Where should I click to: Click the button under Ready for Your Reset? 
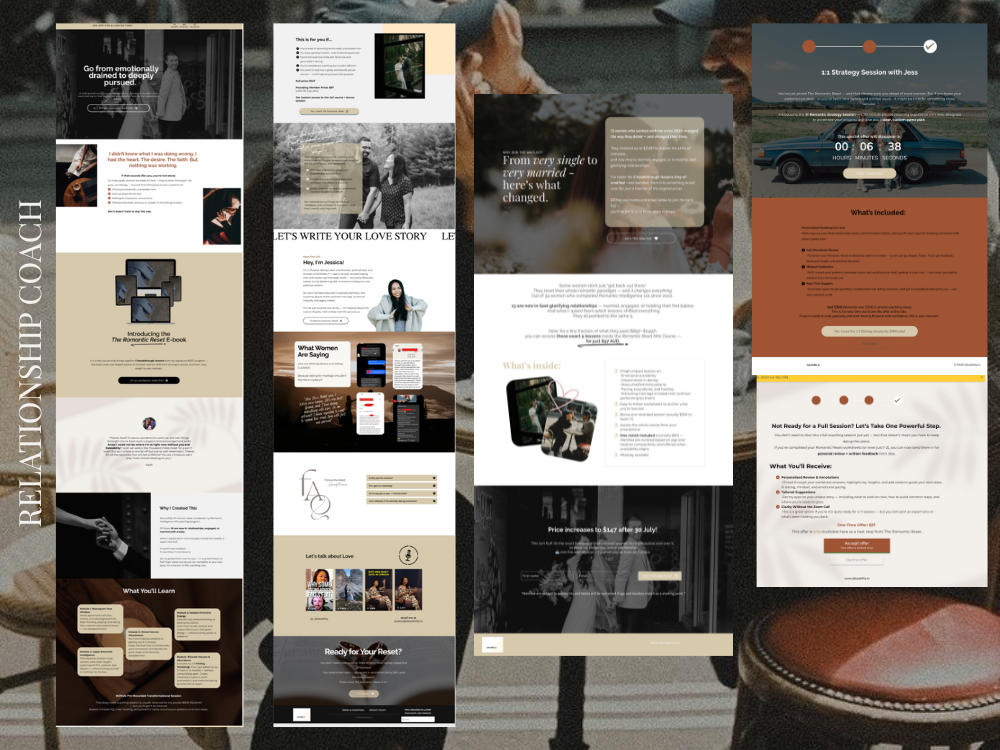[x=364, y=693]
